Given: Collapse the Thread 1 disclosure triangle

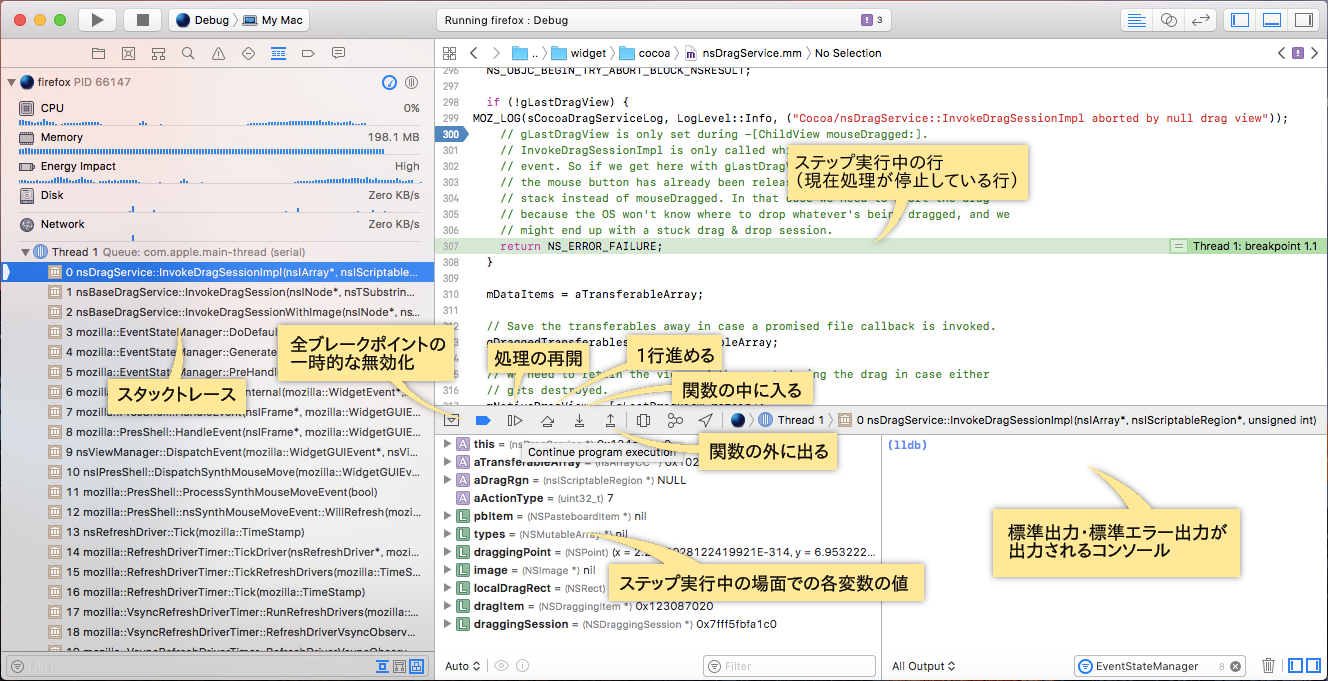Looking at the screenshot, I should (x=25, y=252).
